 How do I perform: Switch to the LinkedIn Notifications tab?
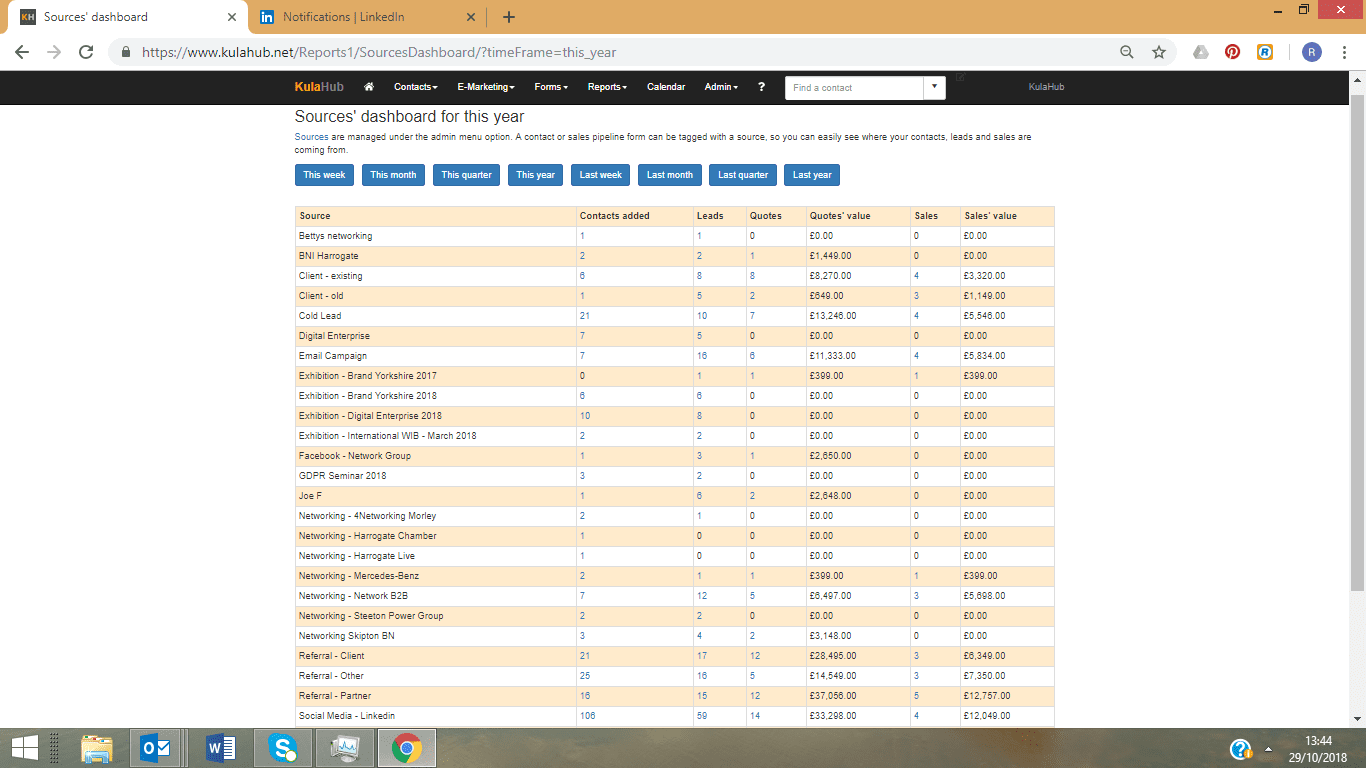coord(344,16)
